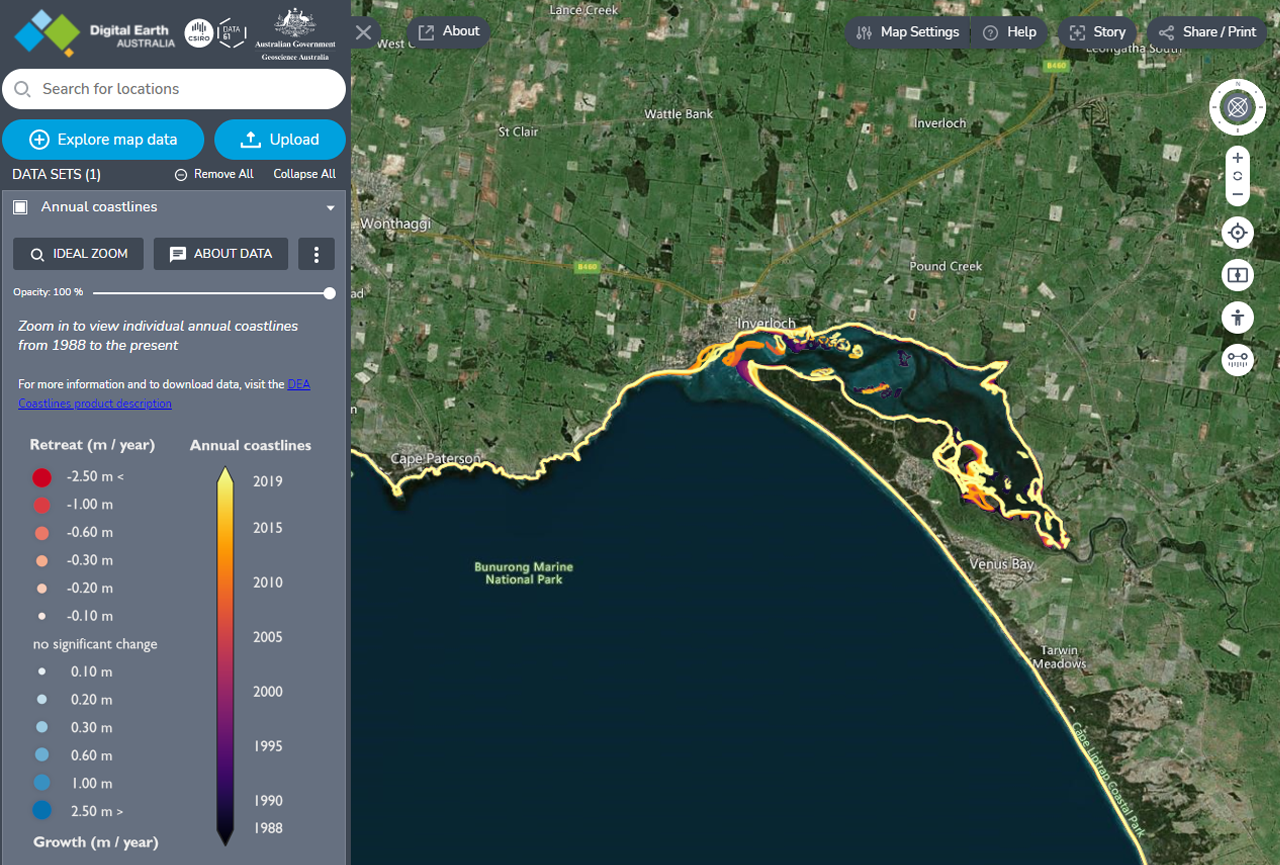
Task: Zoom in with the plus icon
Action: pos(1238,158)
